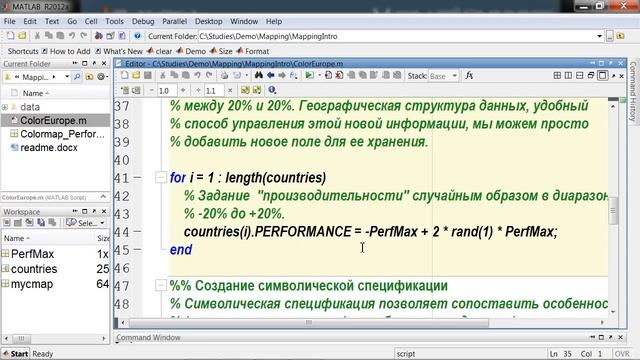Go up one folder level icon
The image size is (640, 360).
pos(89,77)
